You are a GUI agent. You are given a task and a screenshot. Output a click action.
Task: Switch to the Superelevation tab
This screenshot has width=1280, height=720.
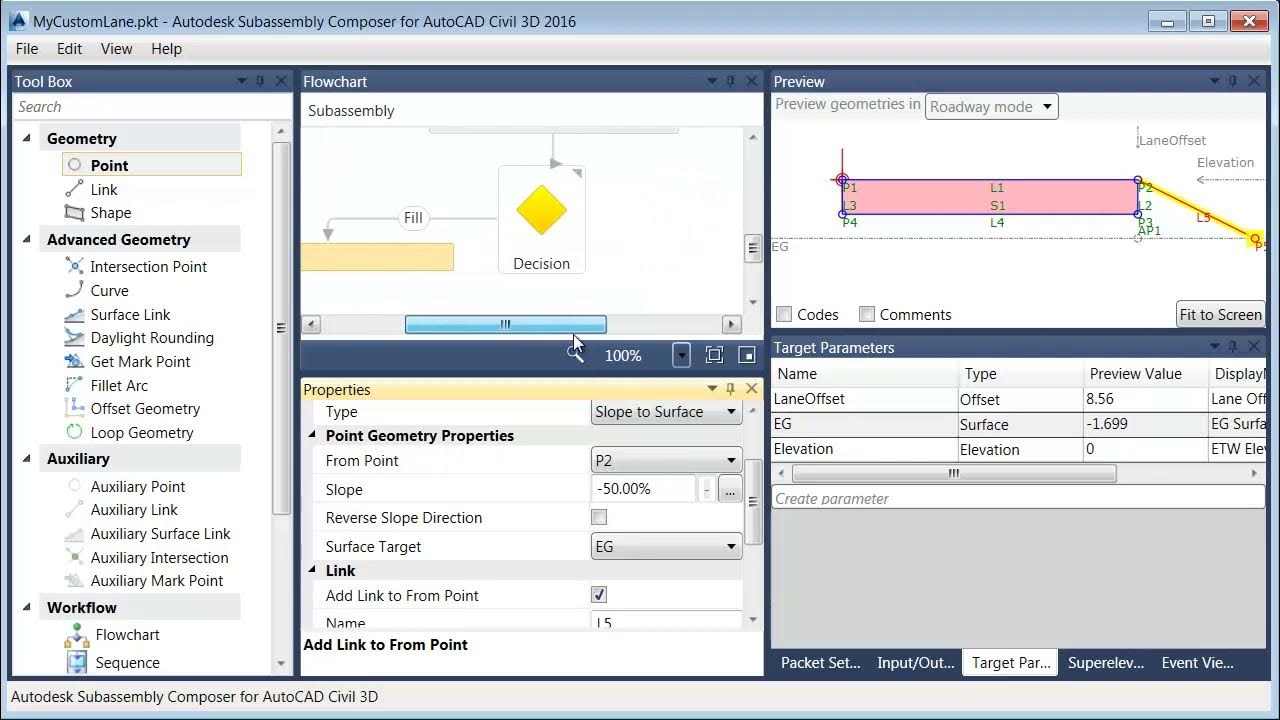tap(1106, 662)
